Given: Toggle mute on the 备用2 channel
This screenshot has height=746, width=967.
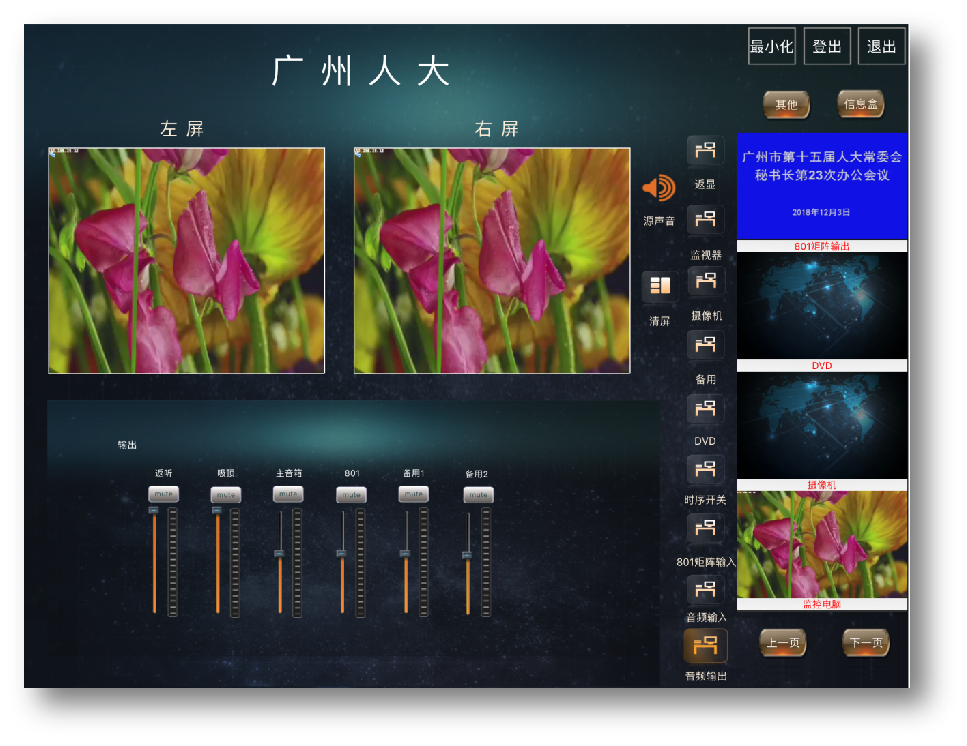Looking at the screenshot, I should point(478,494).
